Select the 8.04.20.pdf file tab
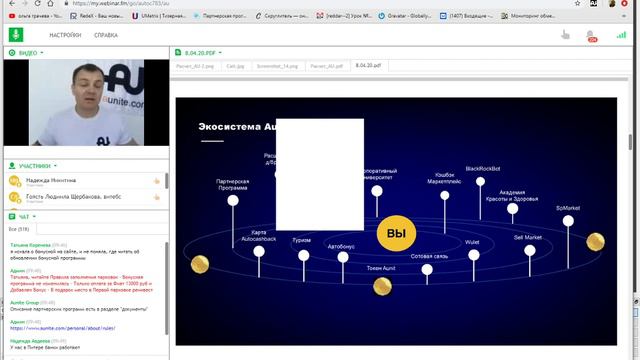The height and width of the screenshot is (360, 640). pos(368,65)
